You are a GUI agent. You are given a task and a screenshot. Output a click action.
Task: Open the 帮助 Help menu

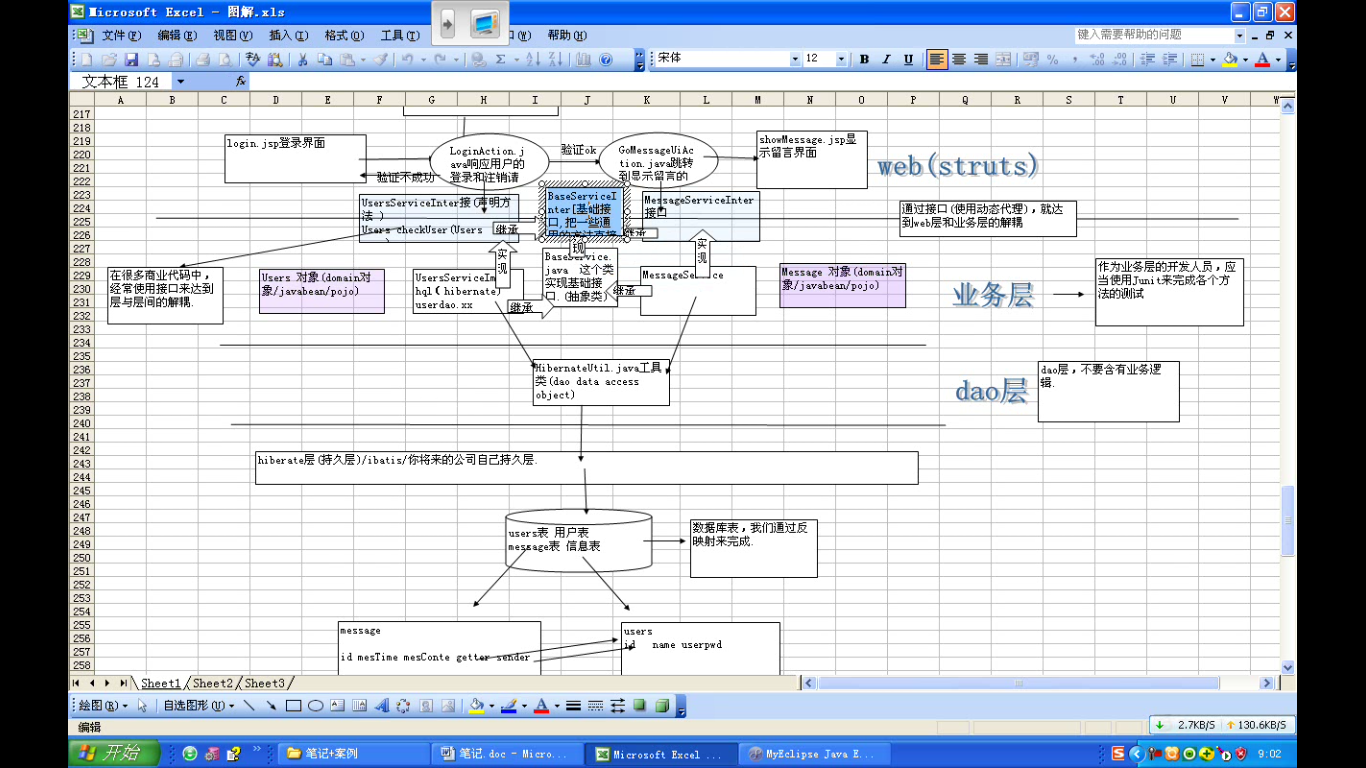[567, 35]
